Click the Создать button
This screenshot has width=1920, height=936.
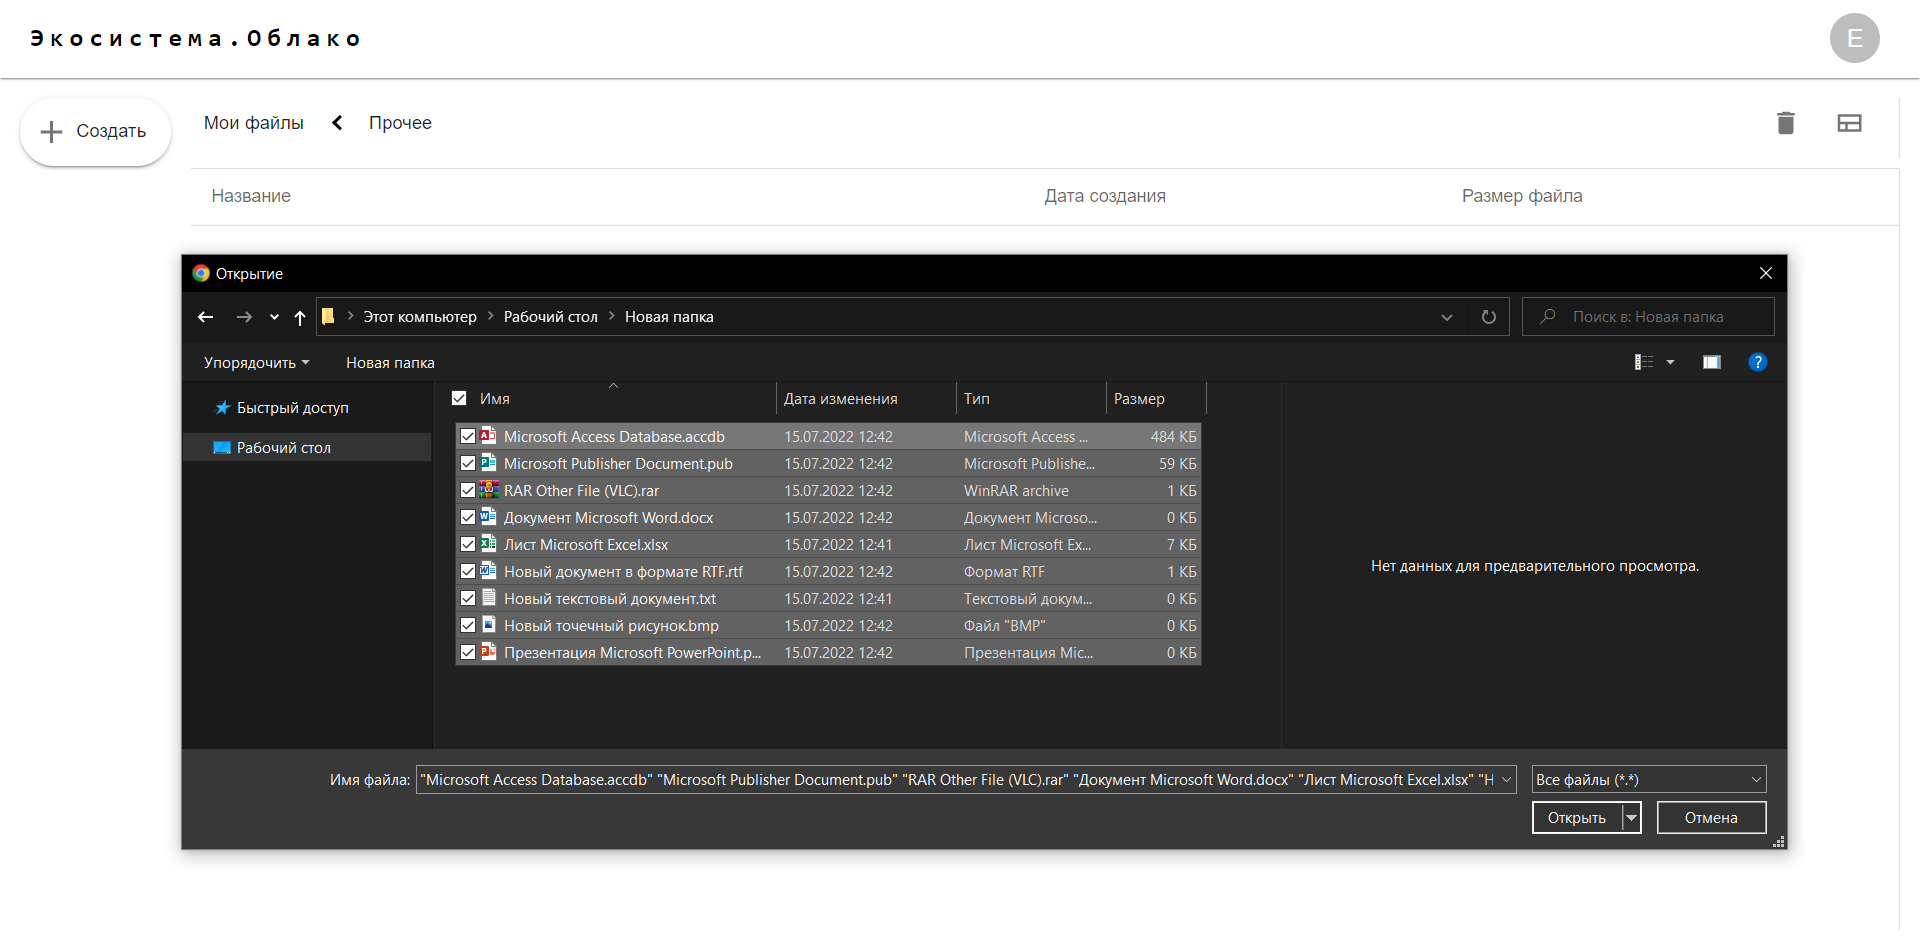click(x=95, y=131)
